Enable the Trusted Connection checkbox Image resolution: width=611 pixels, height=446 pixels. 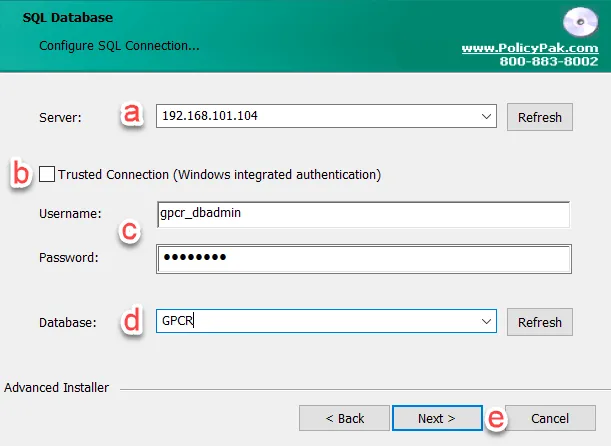[47, 175]
